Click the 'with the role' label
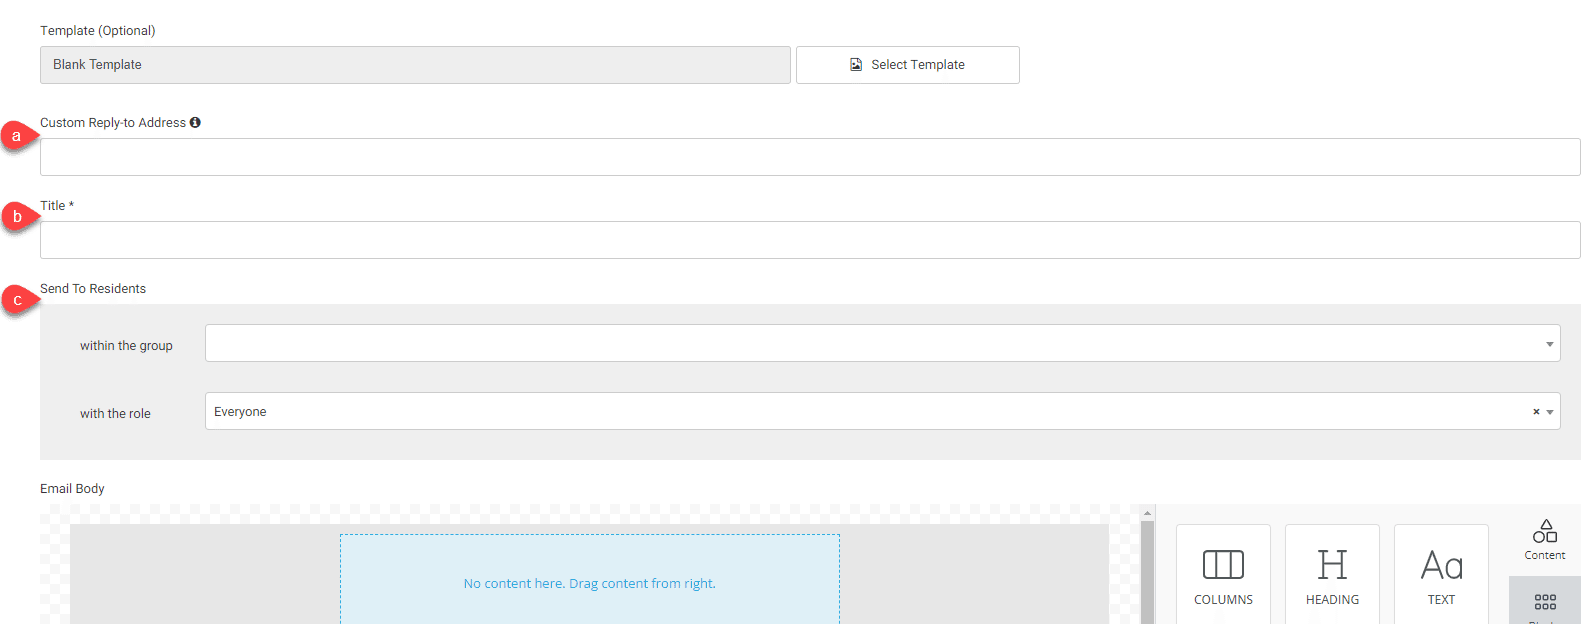Viewport: 1586px width, 624px height. tap(115, 414)
